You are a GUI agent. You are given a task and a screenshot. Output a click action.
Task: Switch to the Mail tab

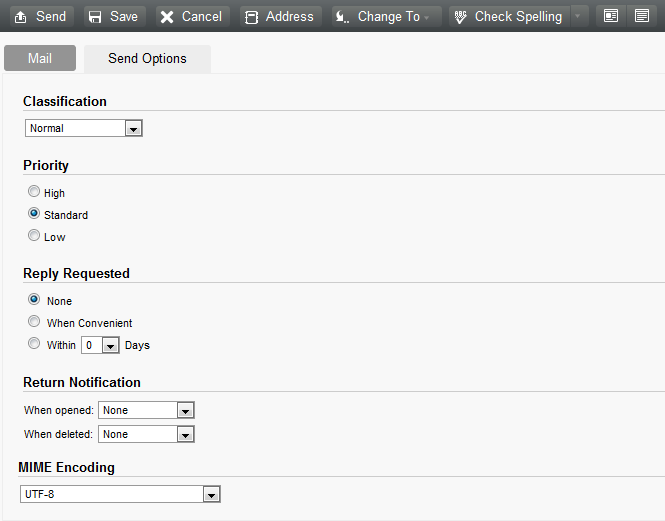coord(40,58)
